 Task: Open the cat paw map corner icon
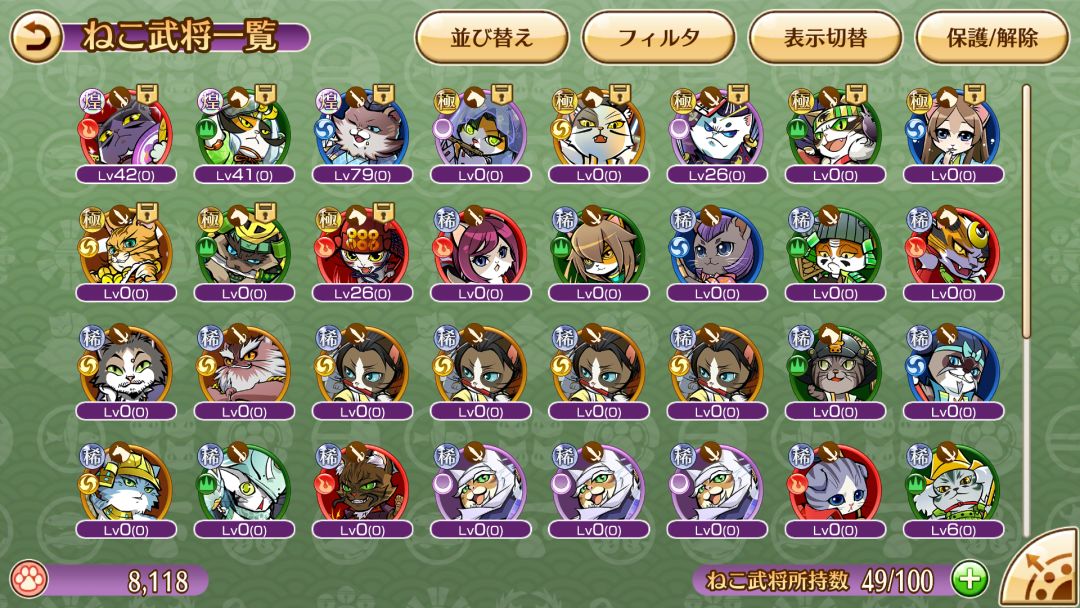1041,569
